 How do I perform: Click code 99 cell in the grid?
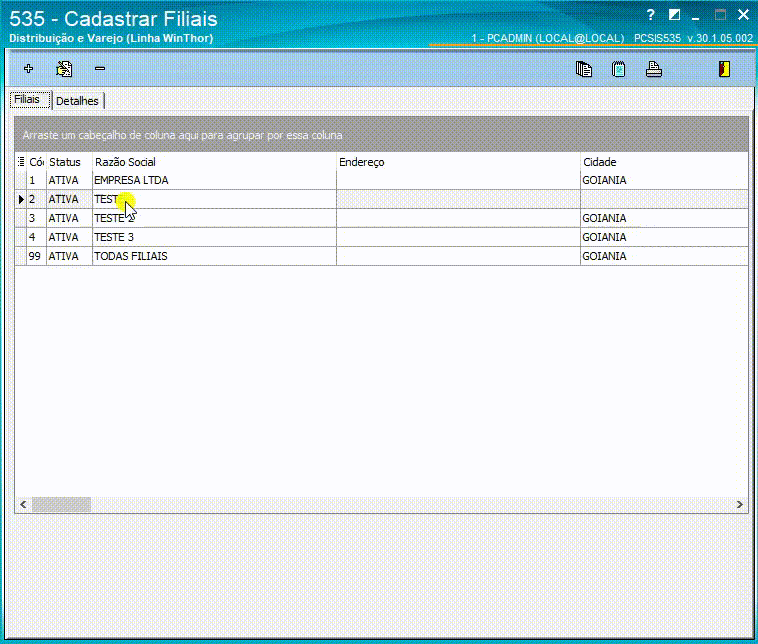[36, 256]
